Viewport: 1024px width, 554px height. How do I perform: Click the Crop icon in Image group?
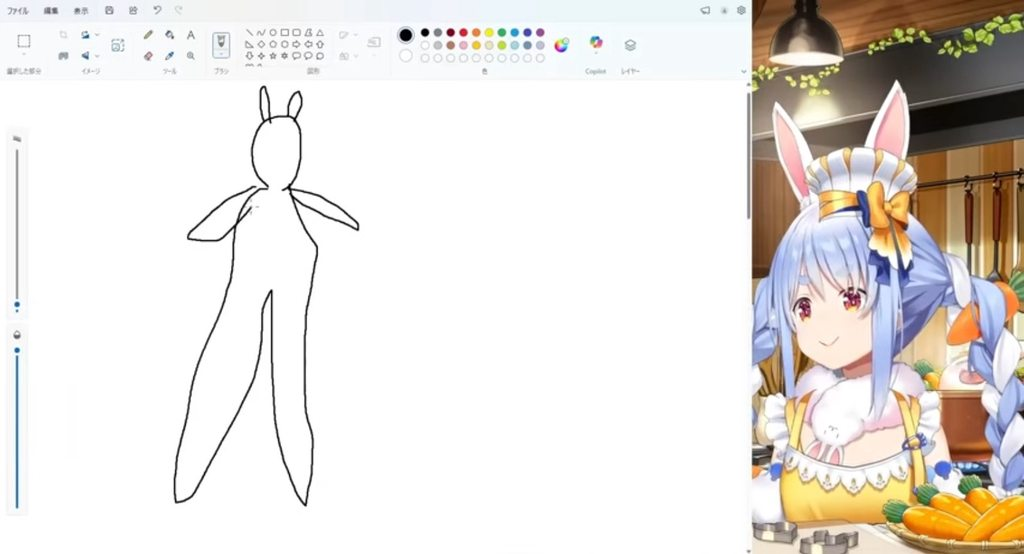click(x=63, y=35)
